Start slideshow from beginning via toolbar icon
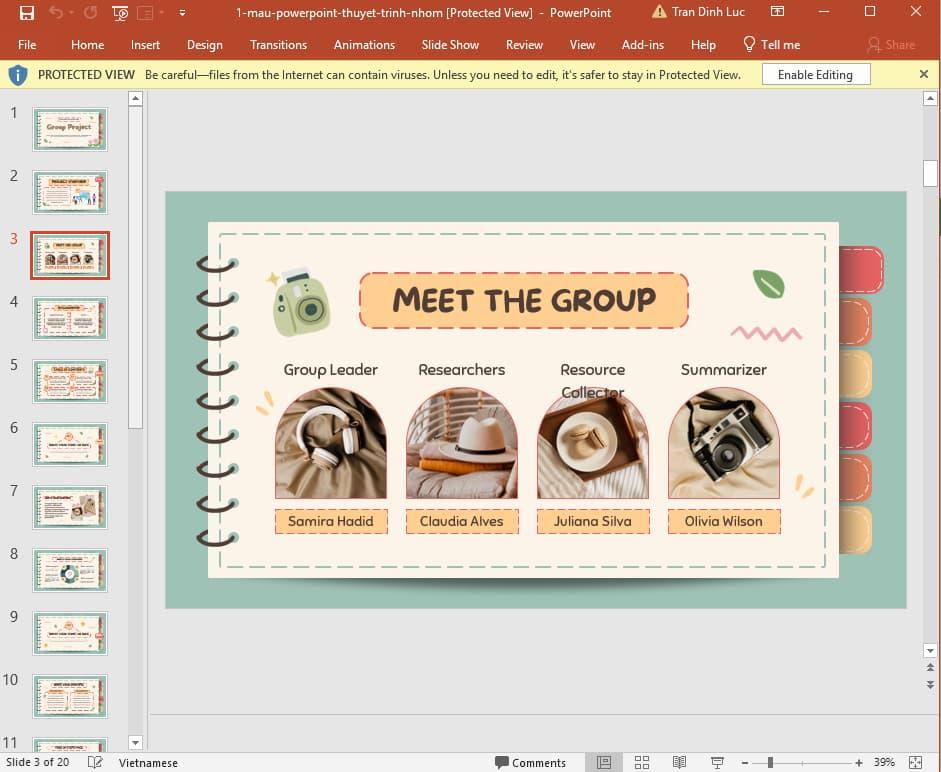Screen dimensions: 941x772 pyautogui.click(x=120, y=13)
